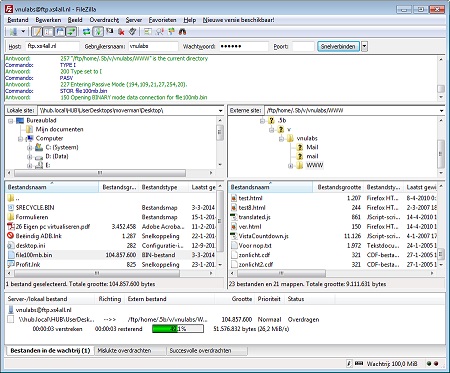This screenshot has width=450, height=373.
Task: Toggle synchronized browsing icon
Action: [171, 32]
